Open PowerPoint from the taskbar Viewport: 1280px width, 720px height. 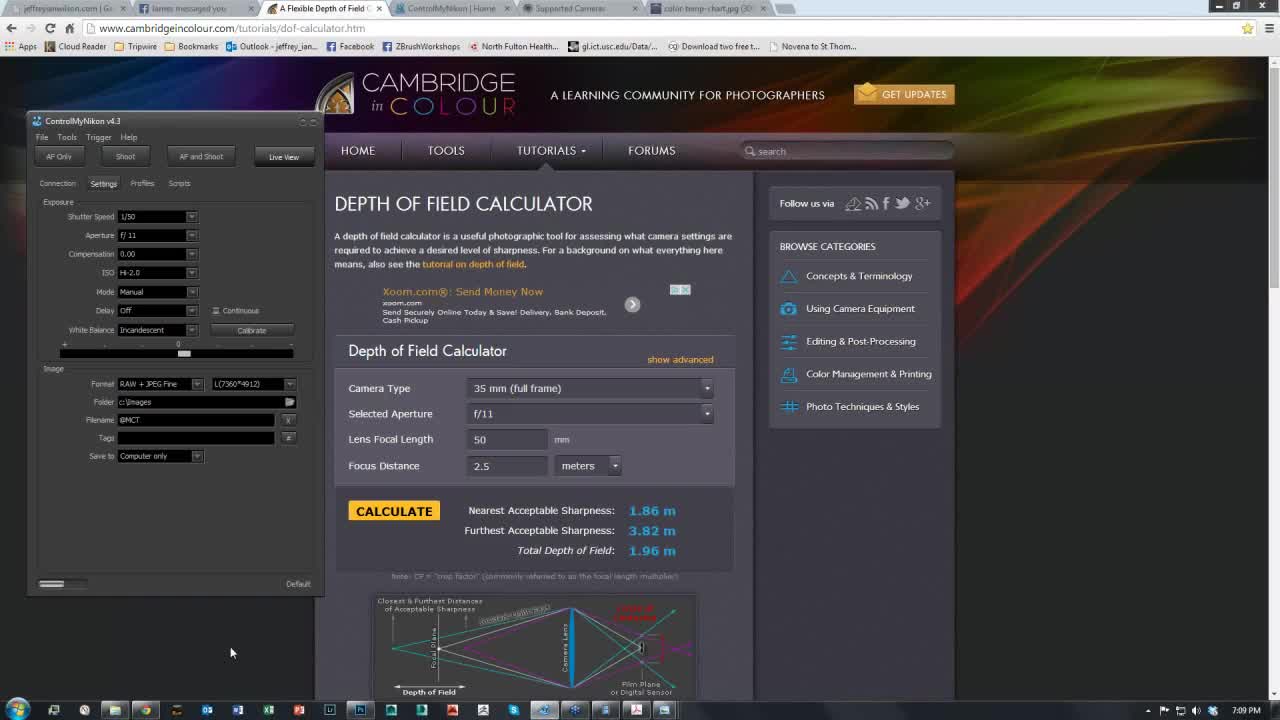tap(299, 710)
